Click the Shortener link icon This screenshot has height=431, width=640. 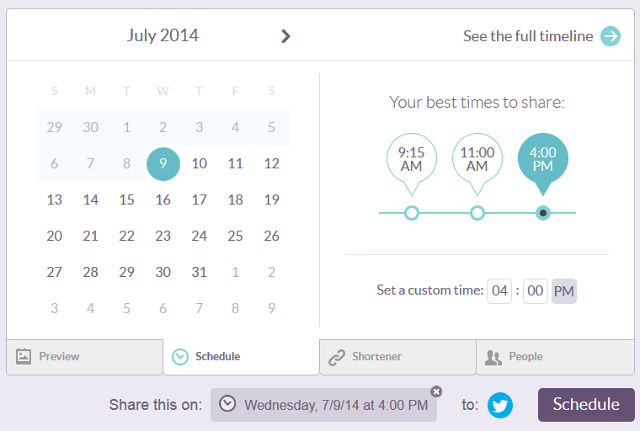[337, 357]
